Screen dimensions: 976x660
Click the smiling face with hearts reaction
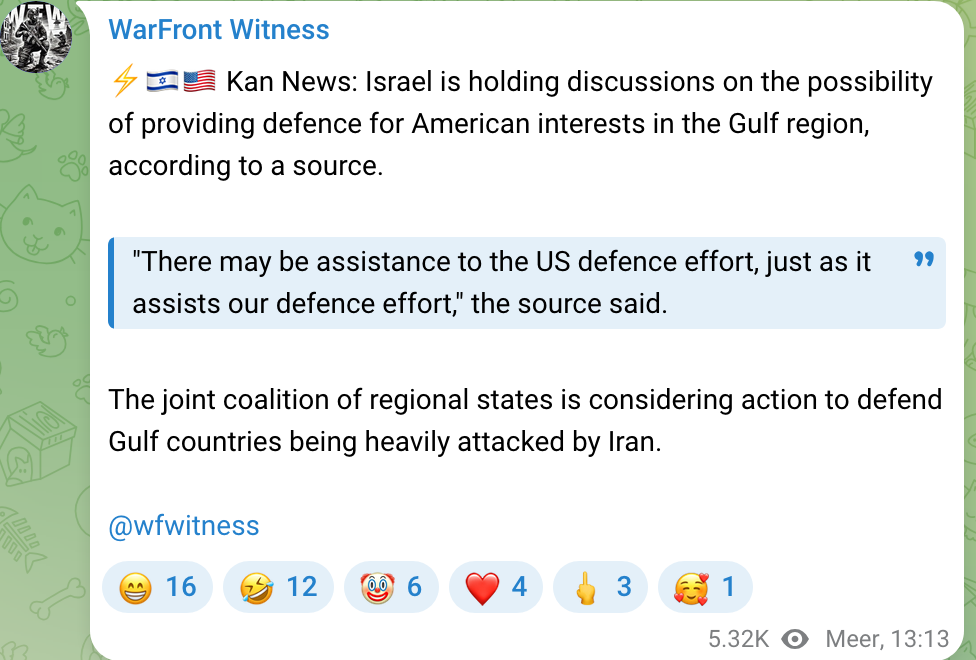(705, 587)
